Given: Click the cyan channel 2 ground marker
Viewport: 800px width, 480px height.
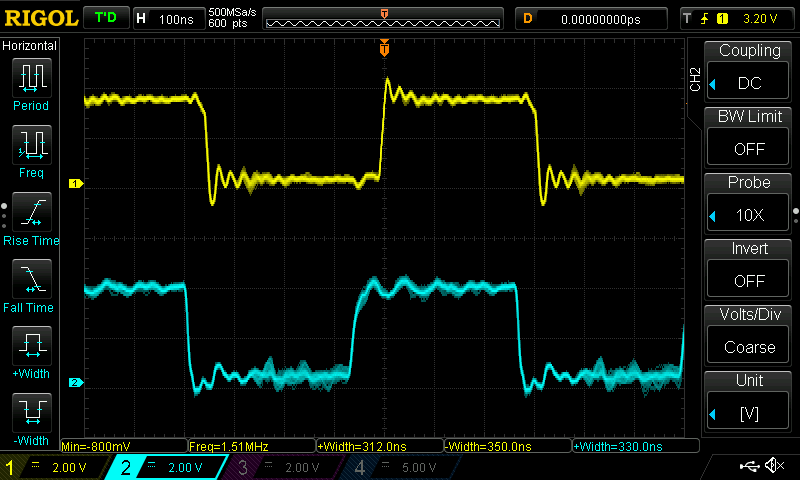Looking at the screenshot, I should click(x=76, y=383).
